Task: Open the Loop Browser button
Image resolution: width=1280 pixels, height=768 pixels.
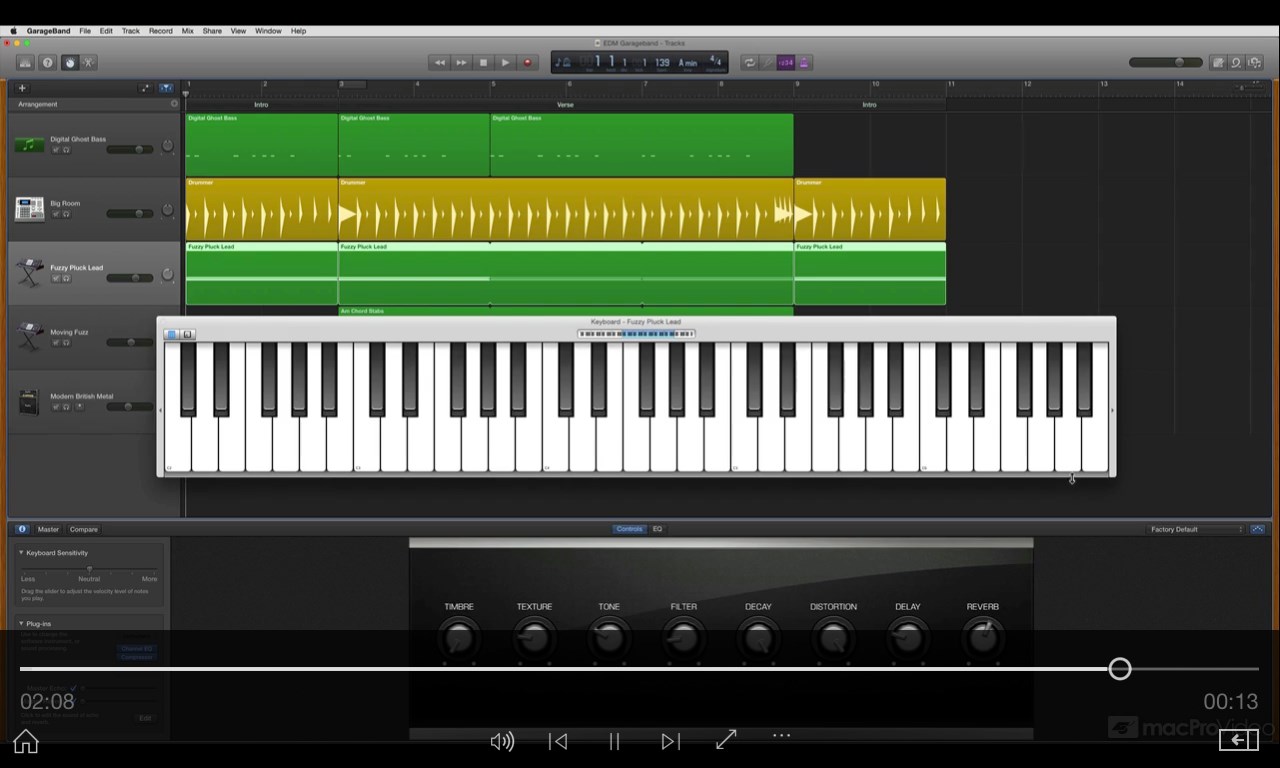Action: point(1236,63)
